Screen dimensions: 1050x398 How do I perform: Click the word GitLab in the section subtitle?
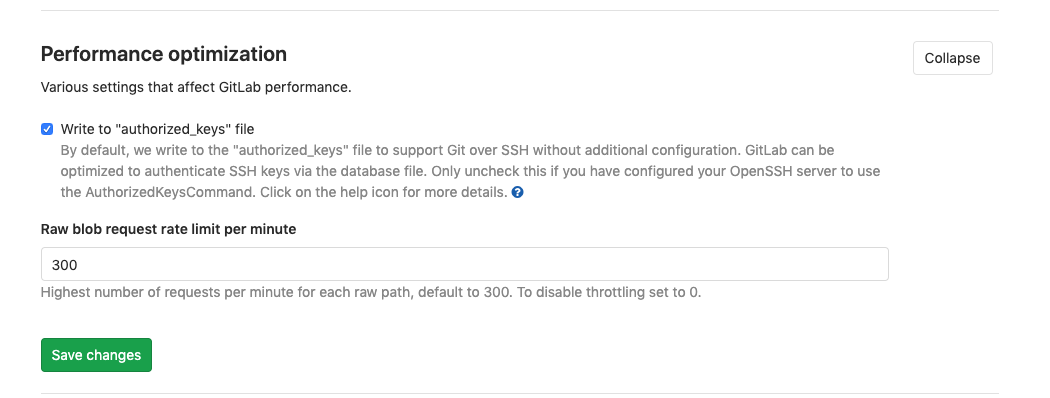(240, 88)
